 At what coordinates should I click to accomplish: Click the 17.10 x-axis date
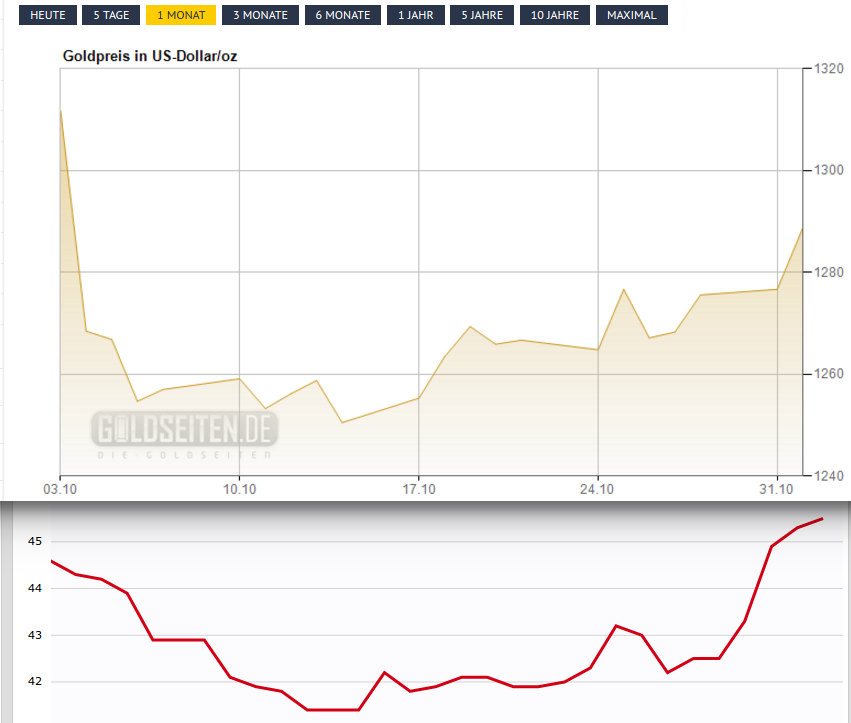click(x=418, y=490)
